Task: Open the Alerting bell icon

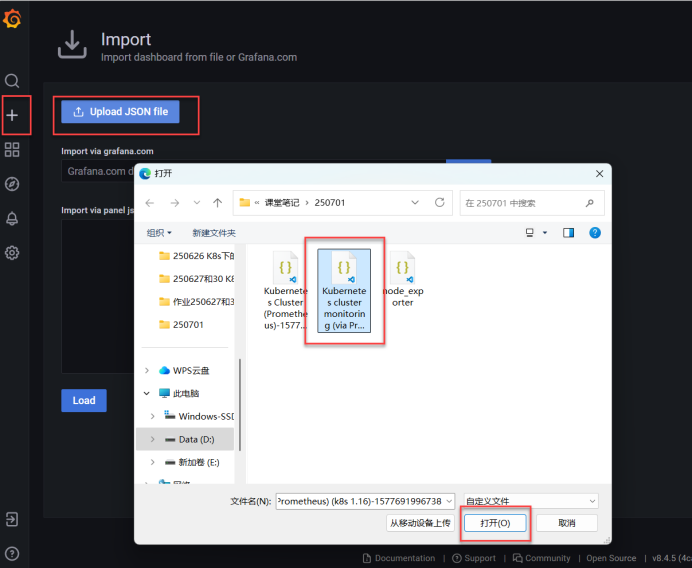Action: pyautogui.click(x=12, y=218)
